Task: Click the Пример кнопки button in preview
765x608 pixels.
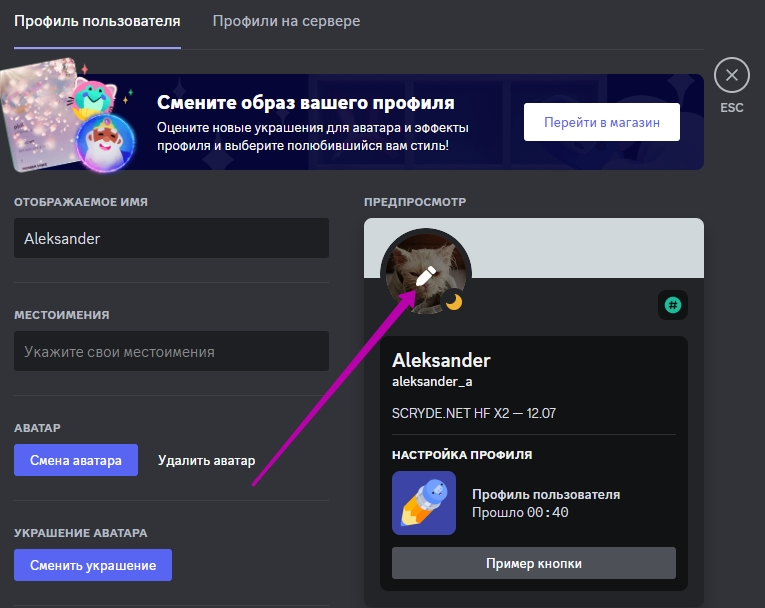Action: [533, 563]
